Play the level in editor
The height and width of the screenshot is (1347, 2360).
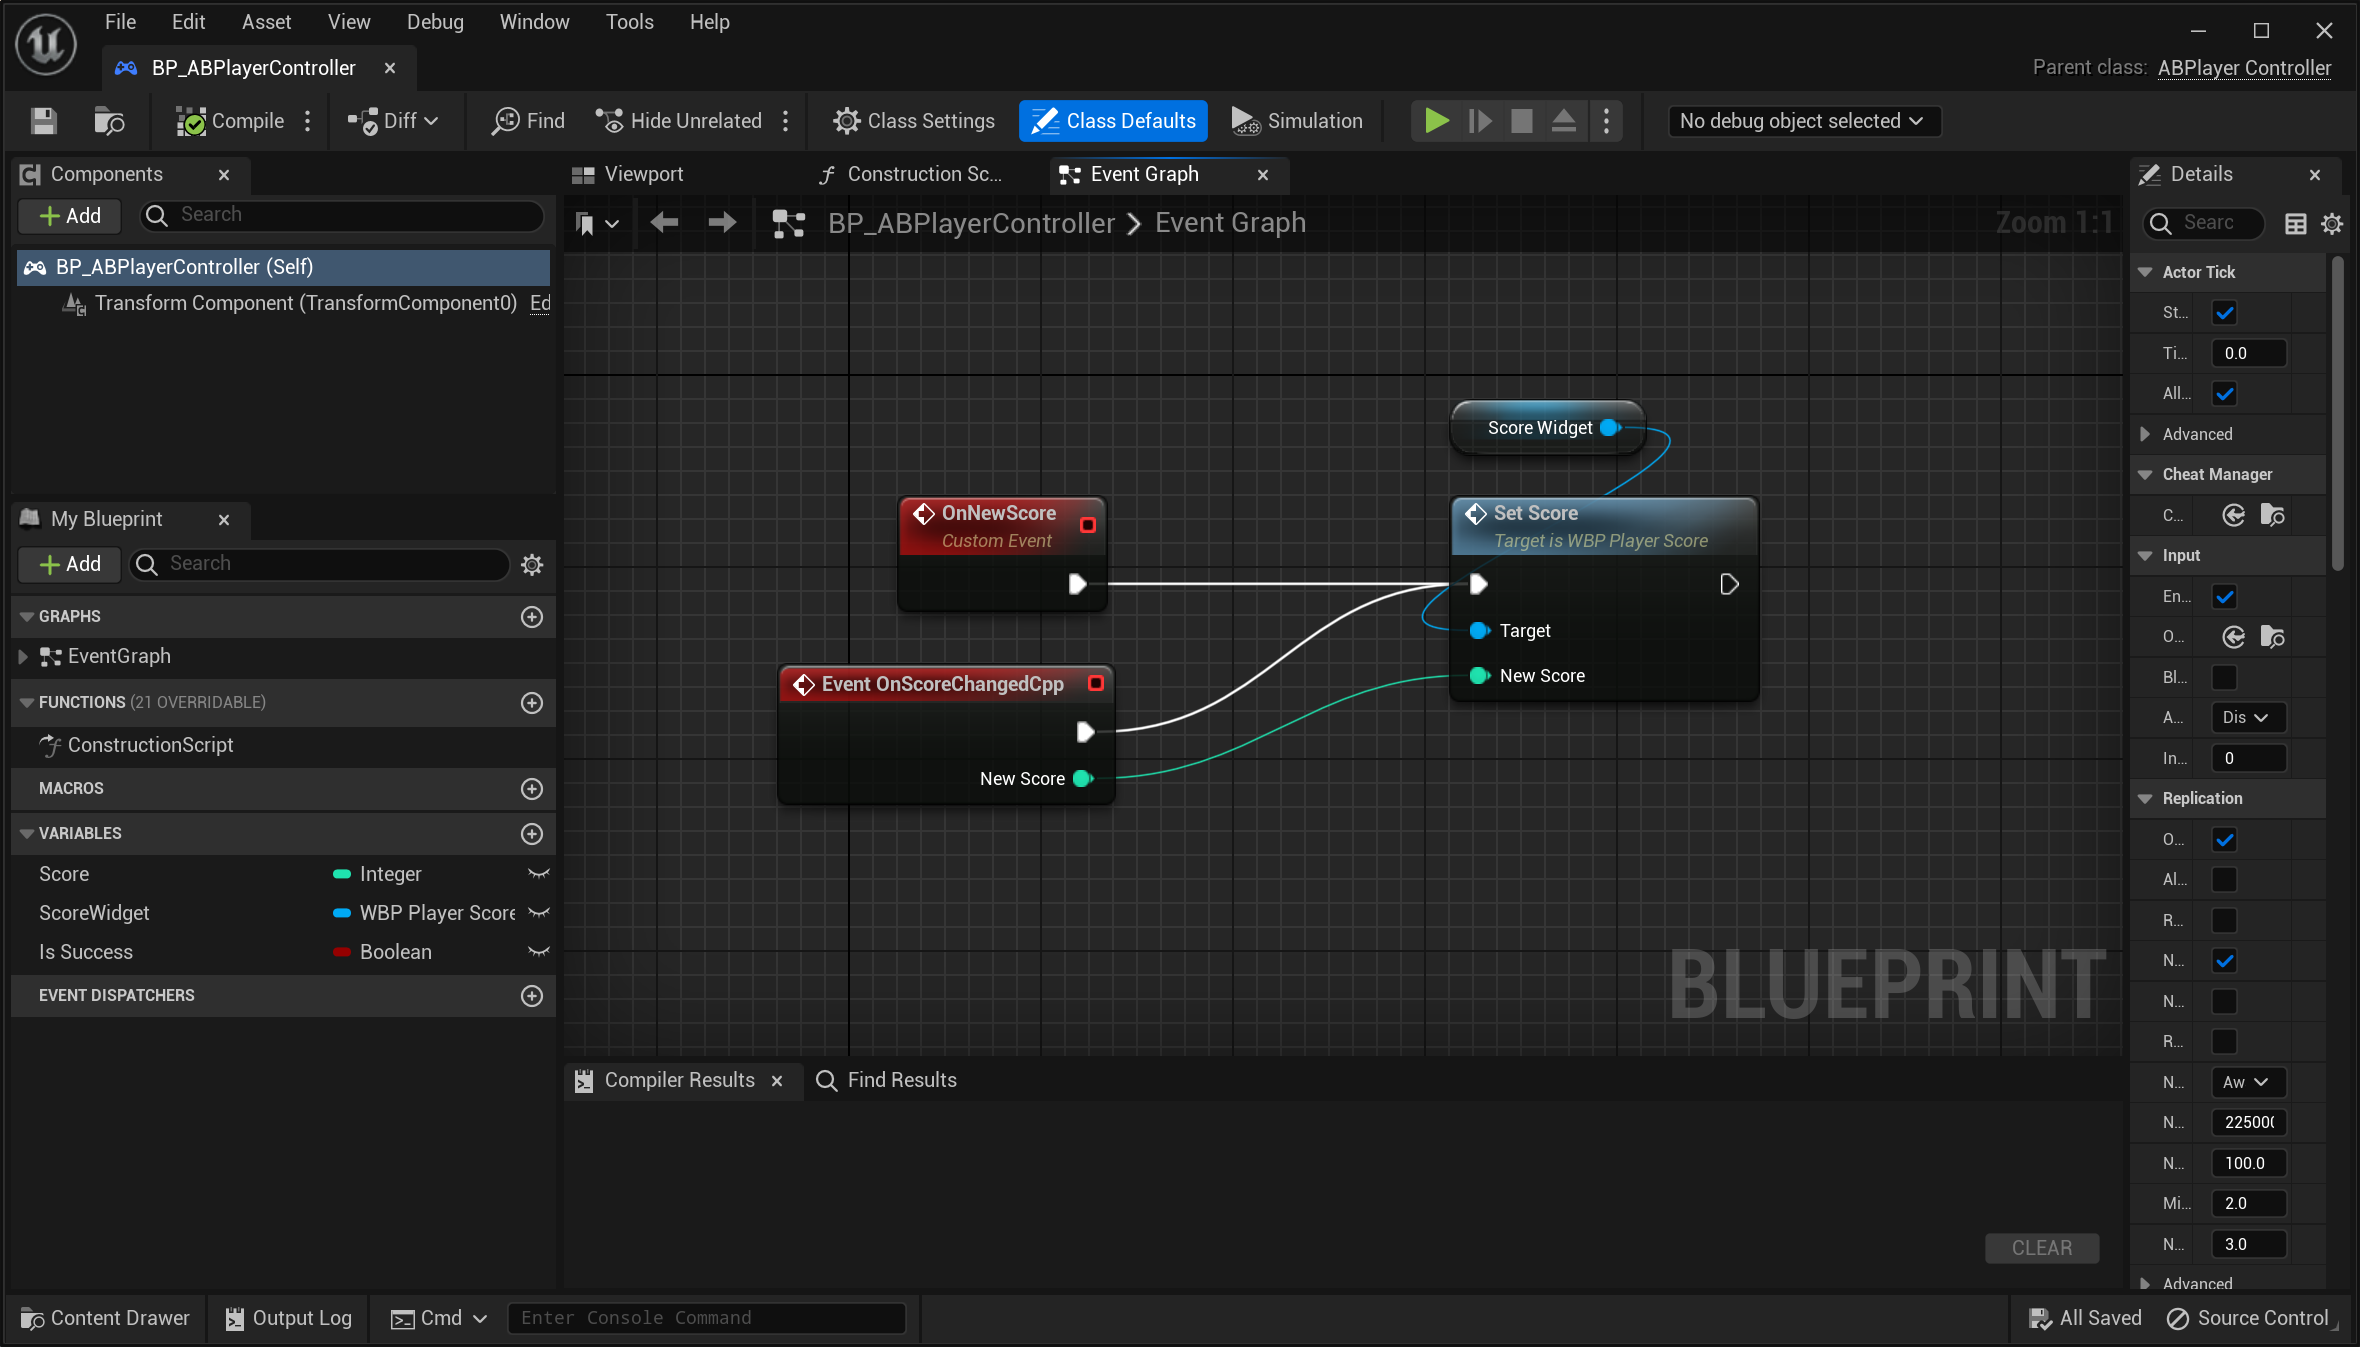[1436, 121]
